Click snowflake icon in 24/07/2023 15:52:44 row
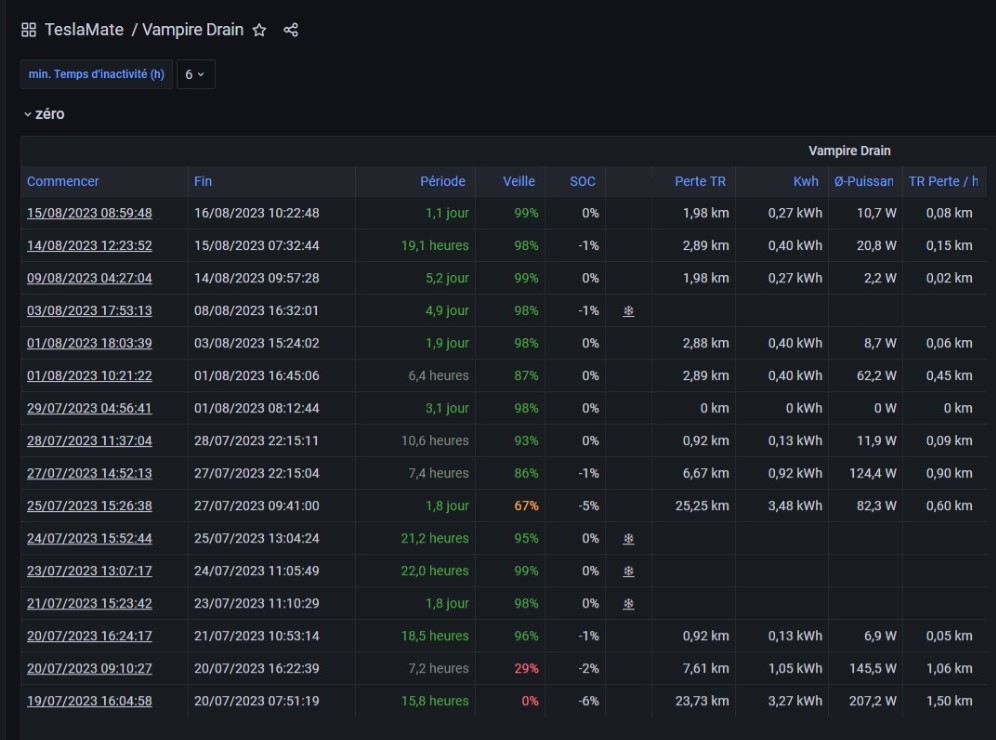Screen dimensions: 996x740 tap(628, 539)
